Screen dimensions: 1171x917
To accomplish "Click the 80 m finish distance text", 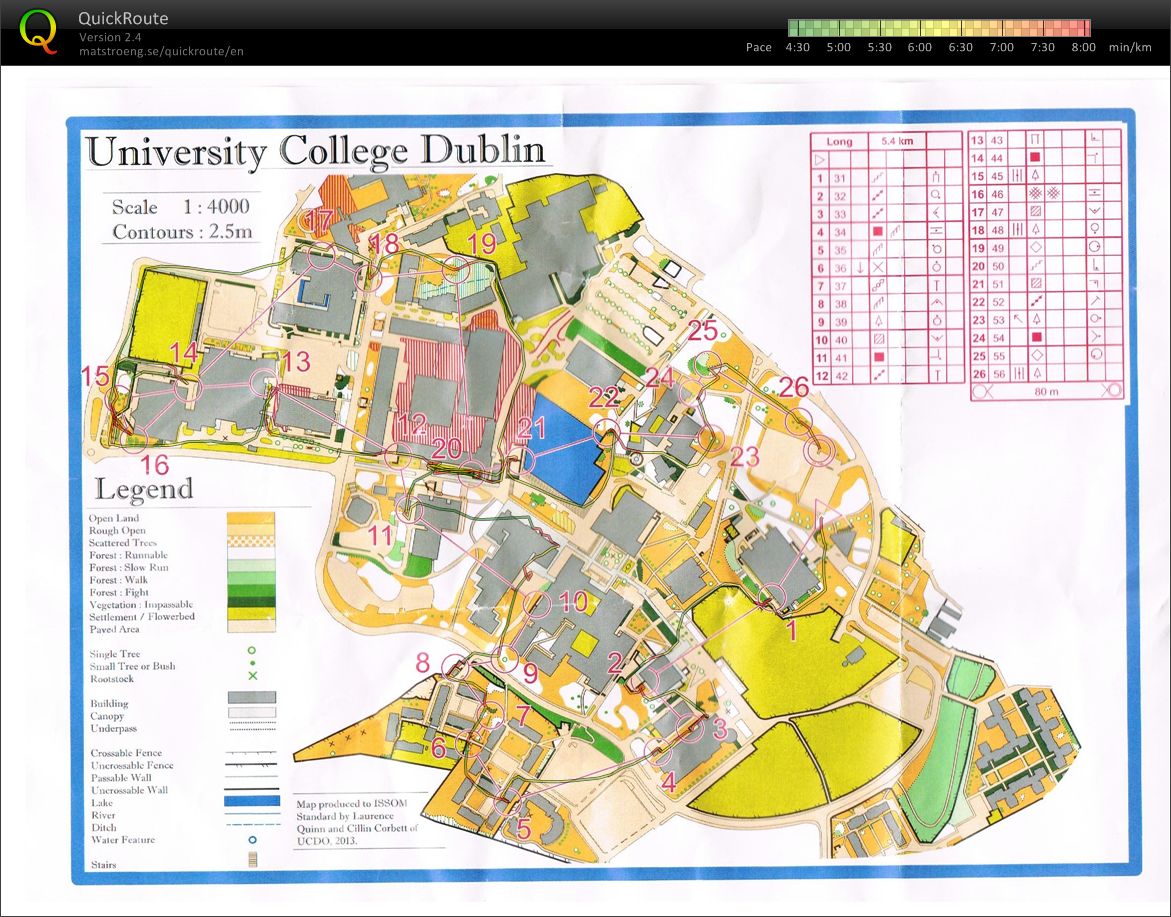I will point(1046,391).
